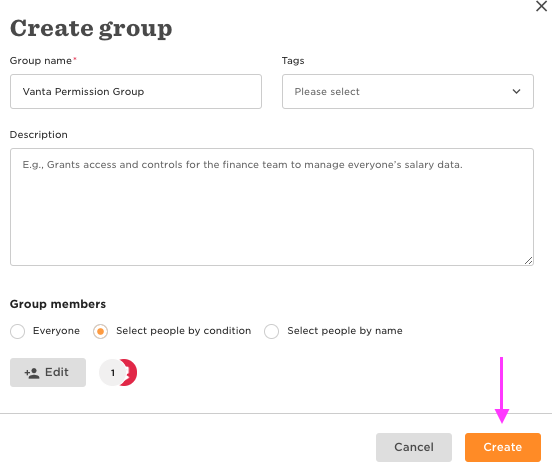The image size is (552, 470).
Task: Click the Edit members button
Action: tap(48, 372)
